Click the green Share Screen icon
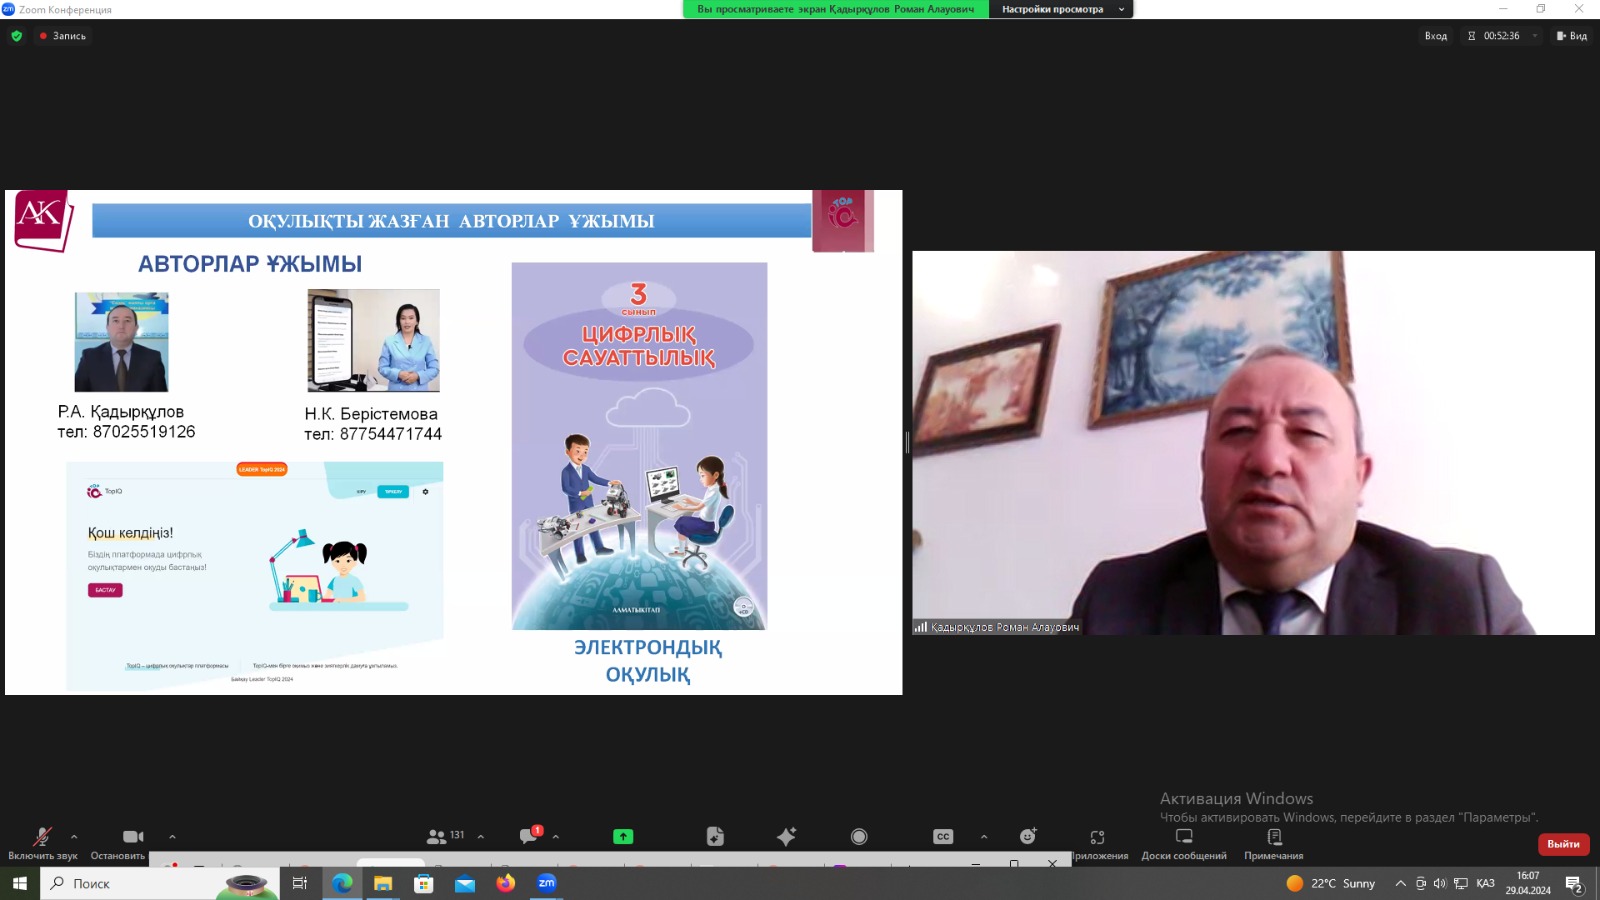The image size is (1600, 900). point(623,837)
